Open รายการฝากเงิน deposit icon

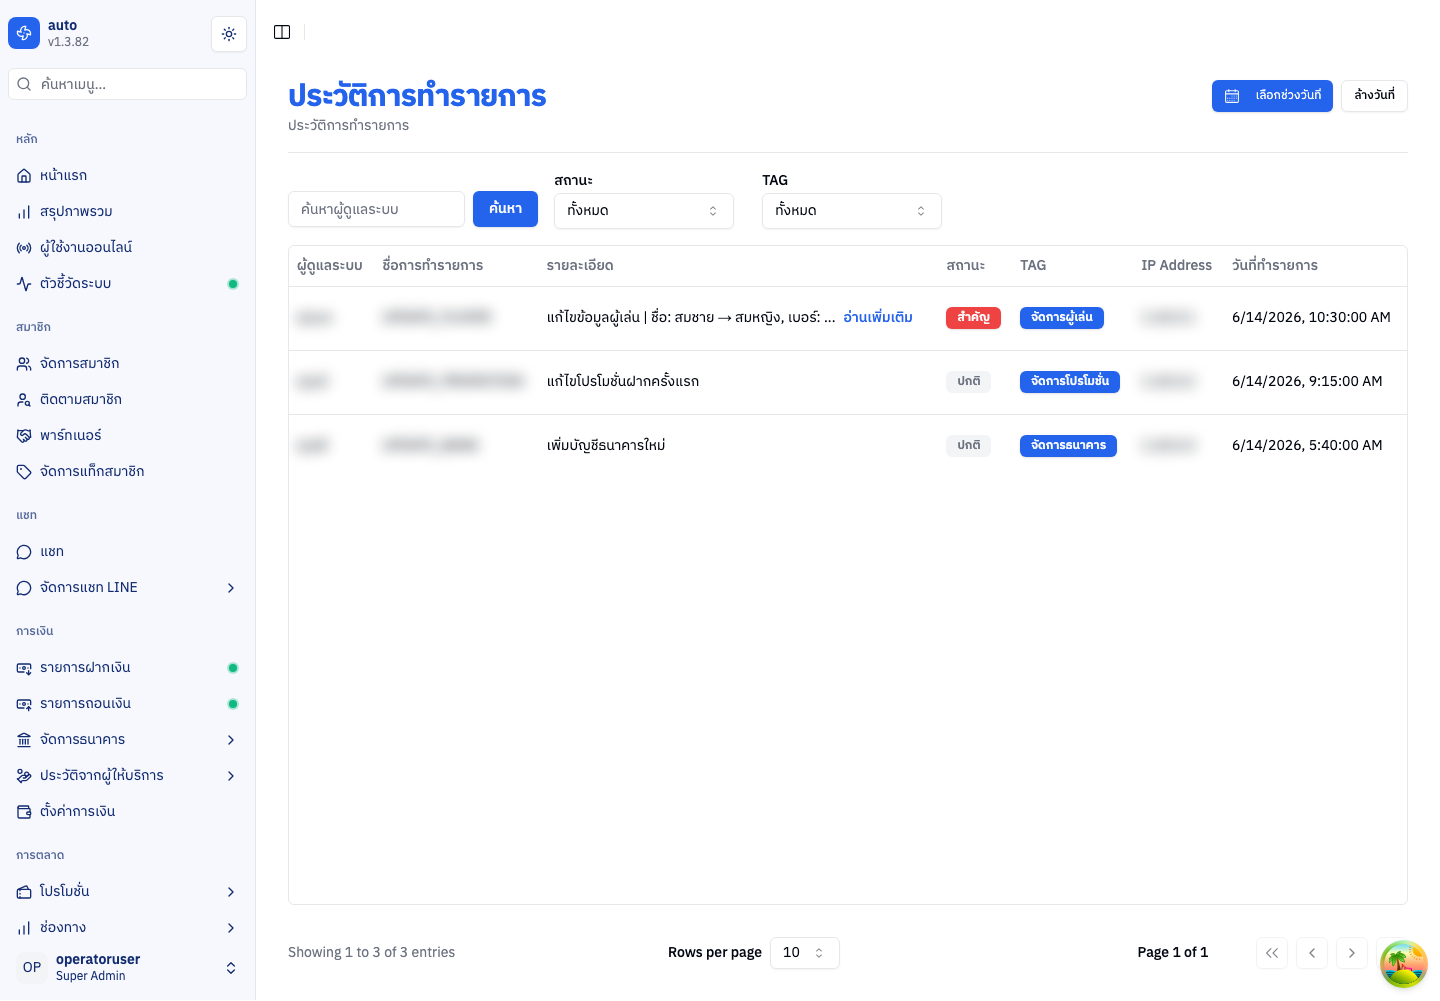tap(24, 668)
